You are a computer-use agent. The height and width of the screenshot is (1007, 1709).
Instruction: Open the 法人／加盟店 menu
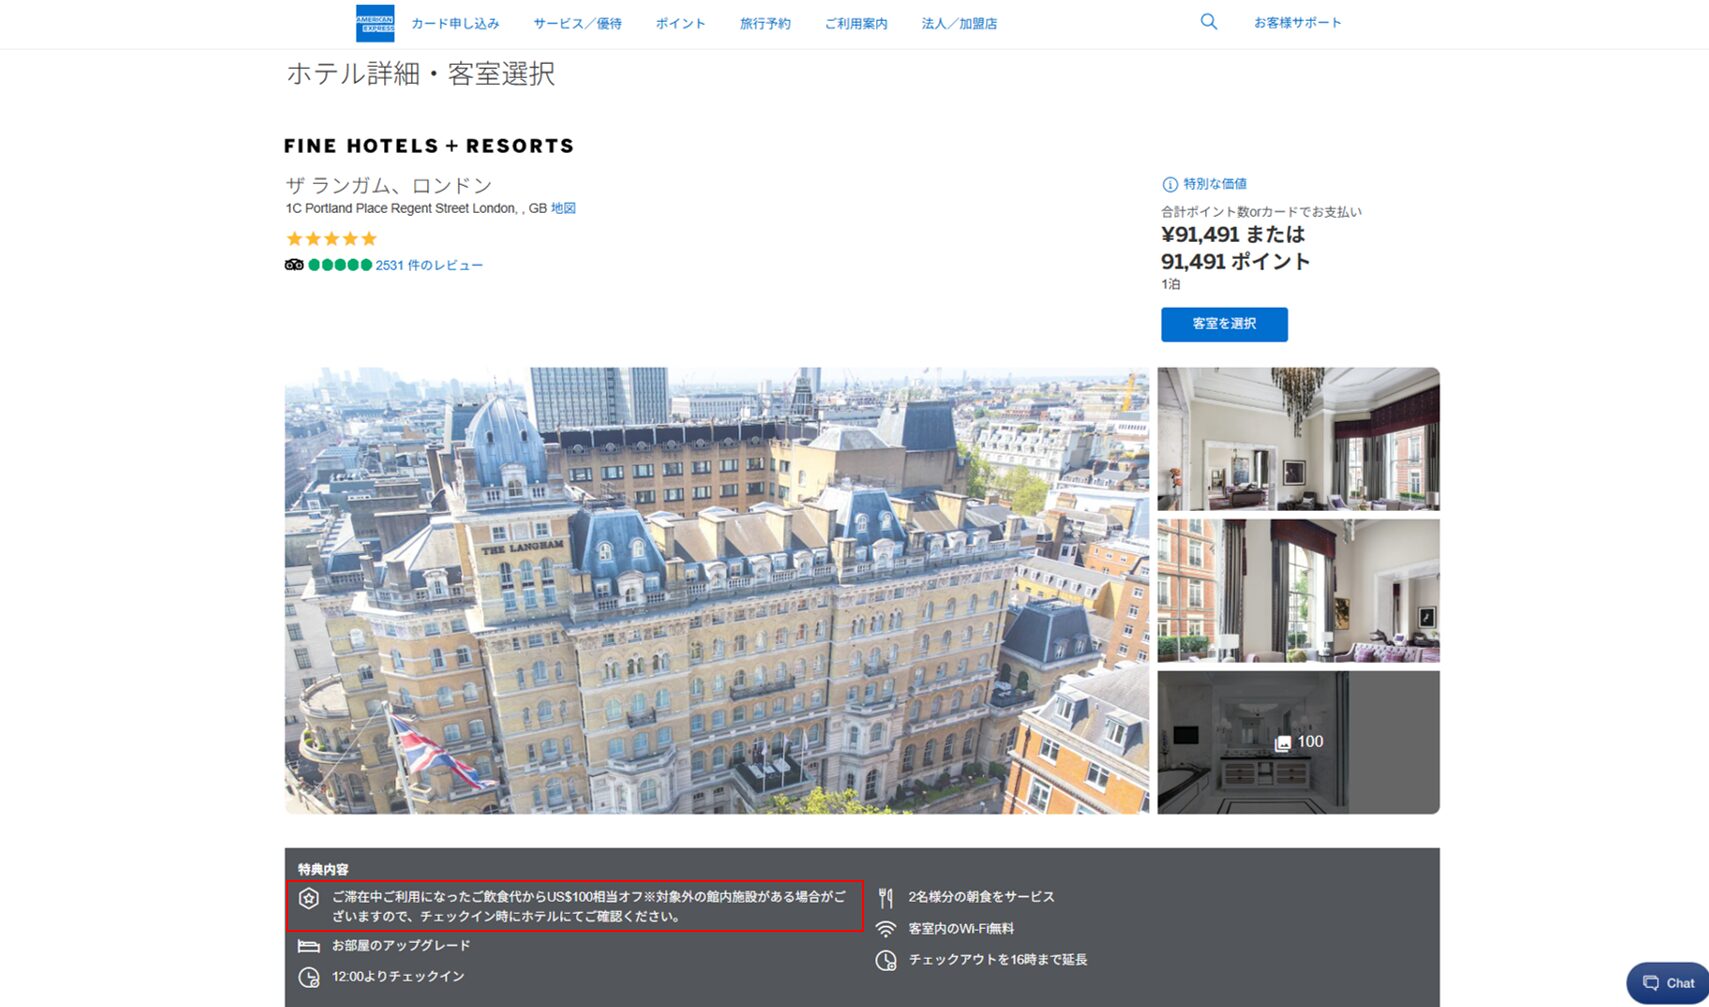click(x=959, y=23)
